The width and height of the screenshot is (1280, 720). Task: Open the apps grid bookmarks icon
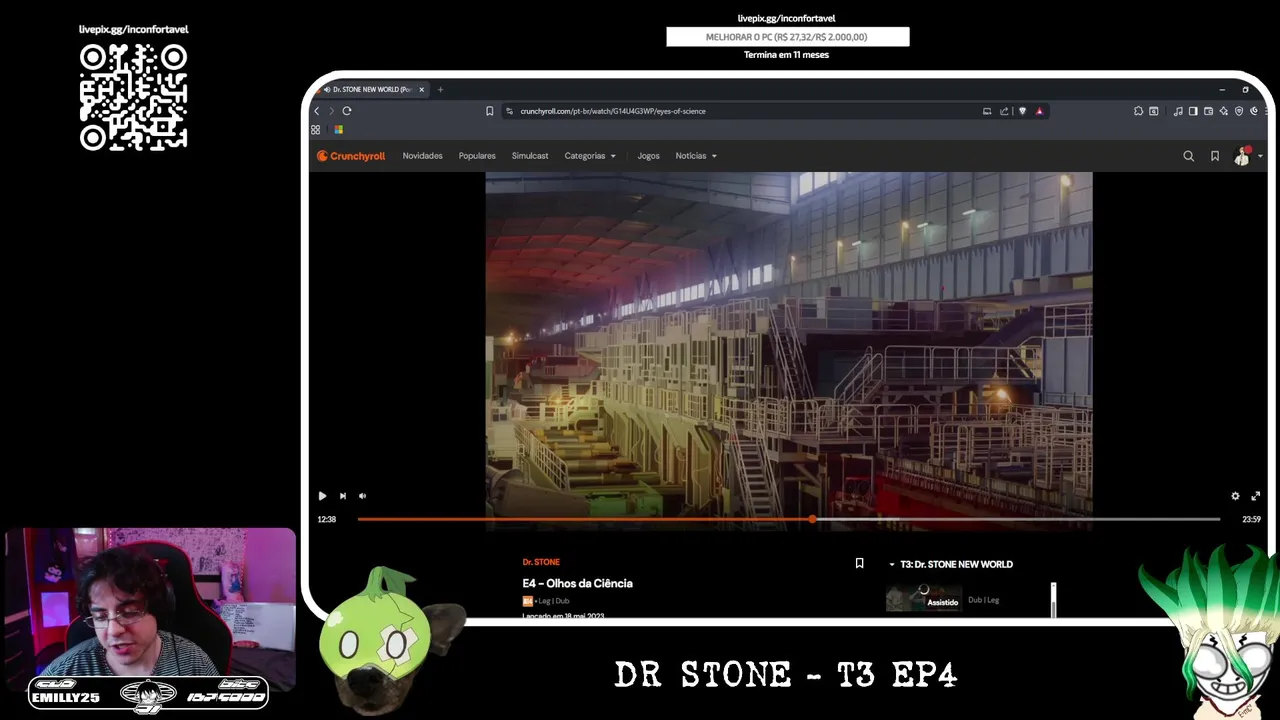pos(315,130)
